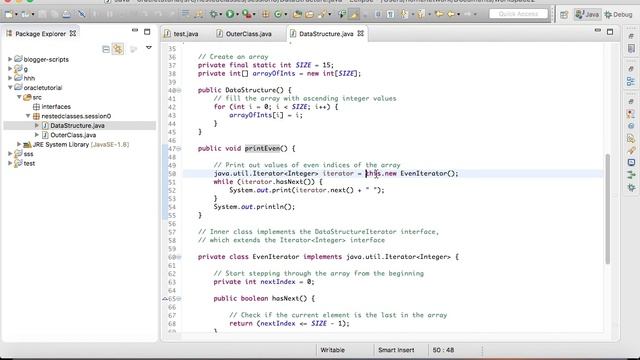640x360 pixels.
Task: Click the Next Annotation icon
Action: [x=404, y=14]
